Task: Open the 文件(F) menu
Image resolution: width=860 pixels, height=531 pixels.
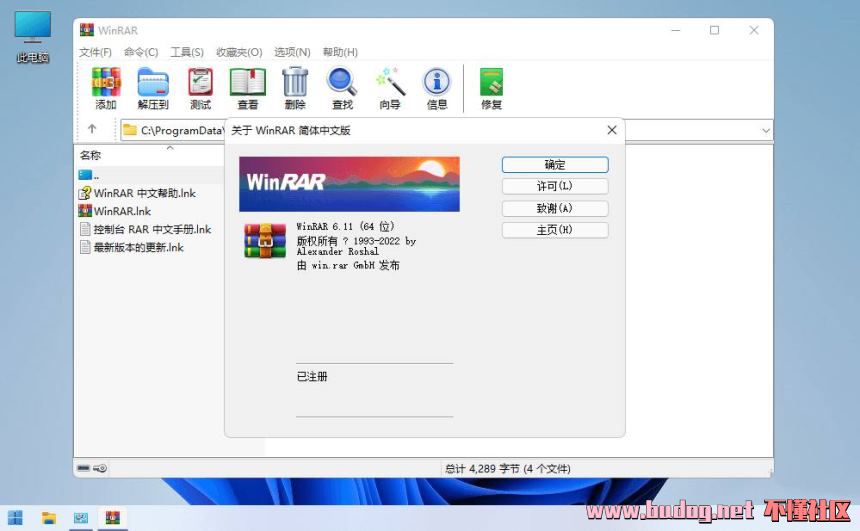Action: [x=95, y=52]
